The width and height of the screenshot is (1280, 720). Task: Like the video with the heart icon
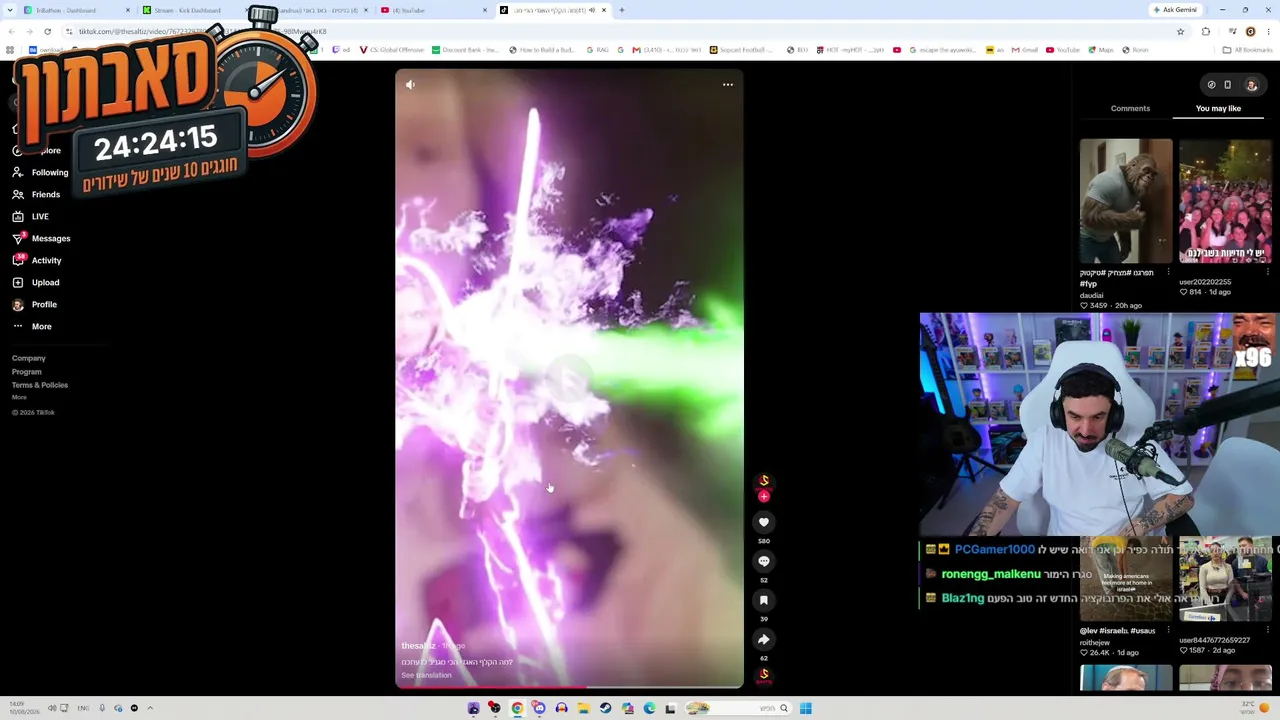(764, 522)
